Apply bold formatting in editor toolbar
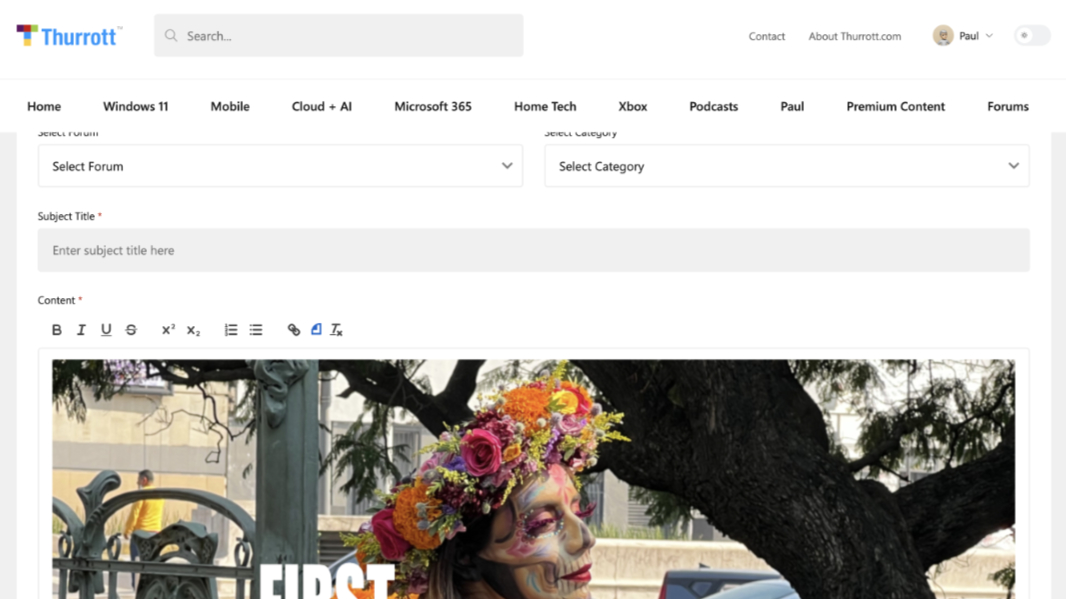The width and height of the screenshot is (1066, 599). pos(56,330)
